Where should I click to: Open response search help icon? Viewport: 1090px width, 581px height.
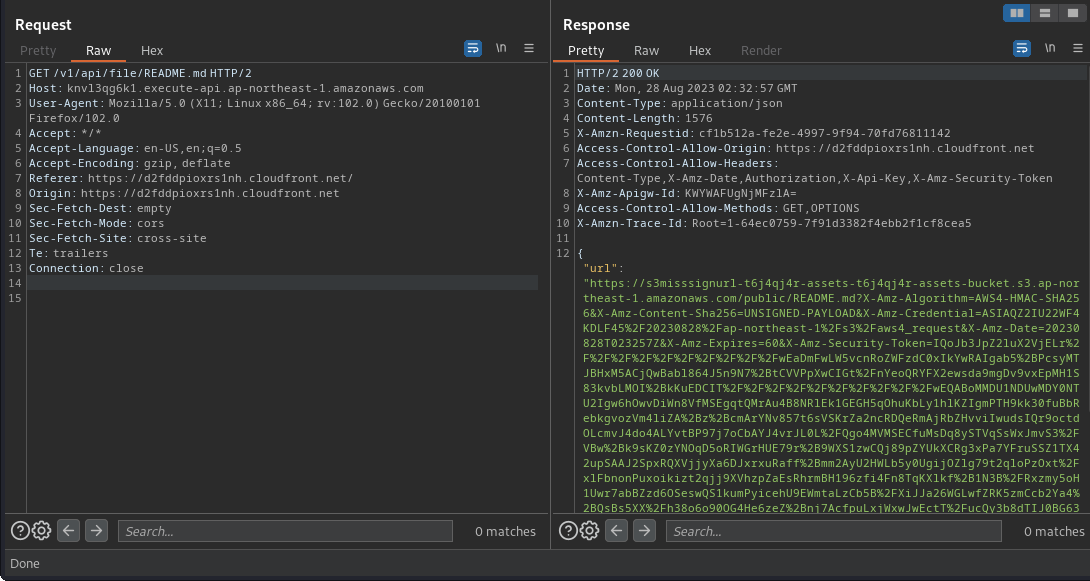568,531
